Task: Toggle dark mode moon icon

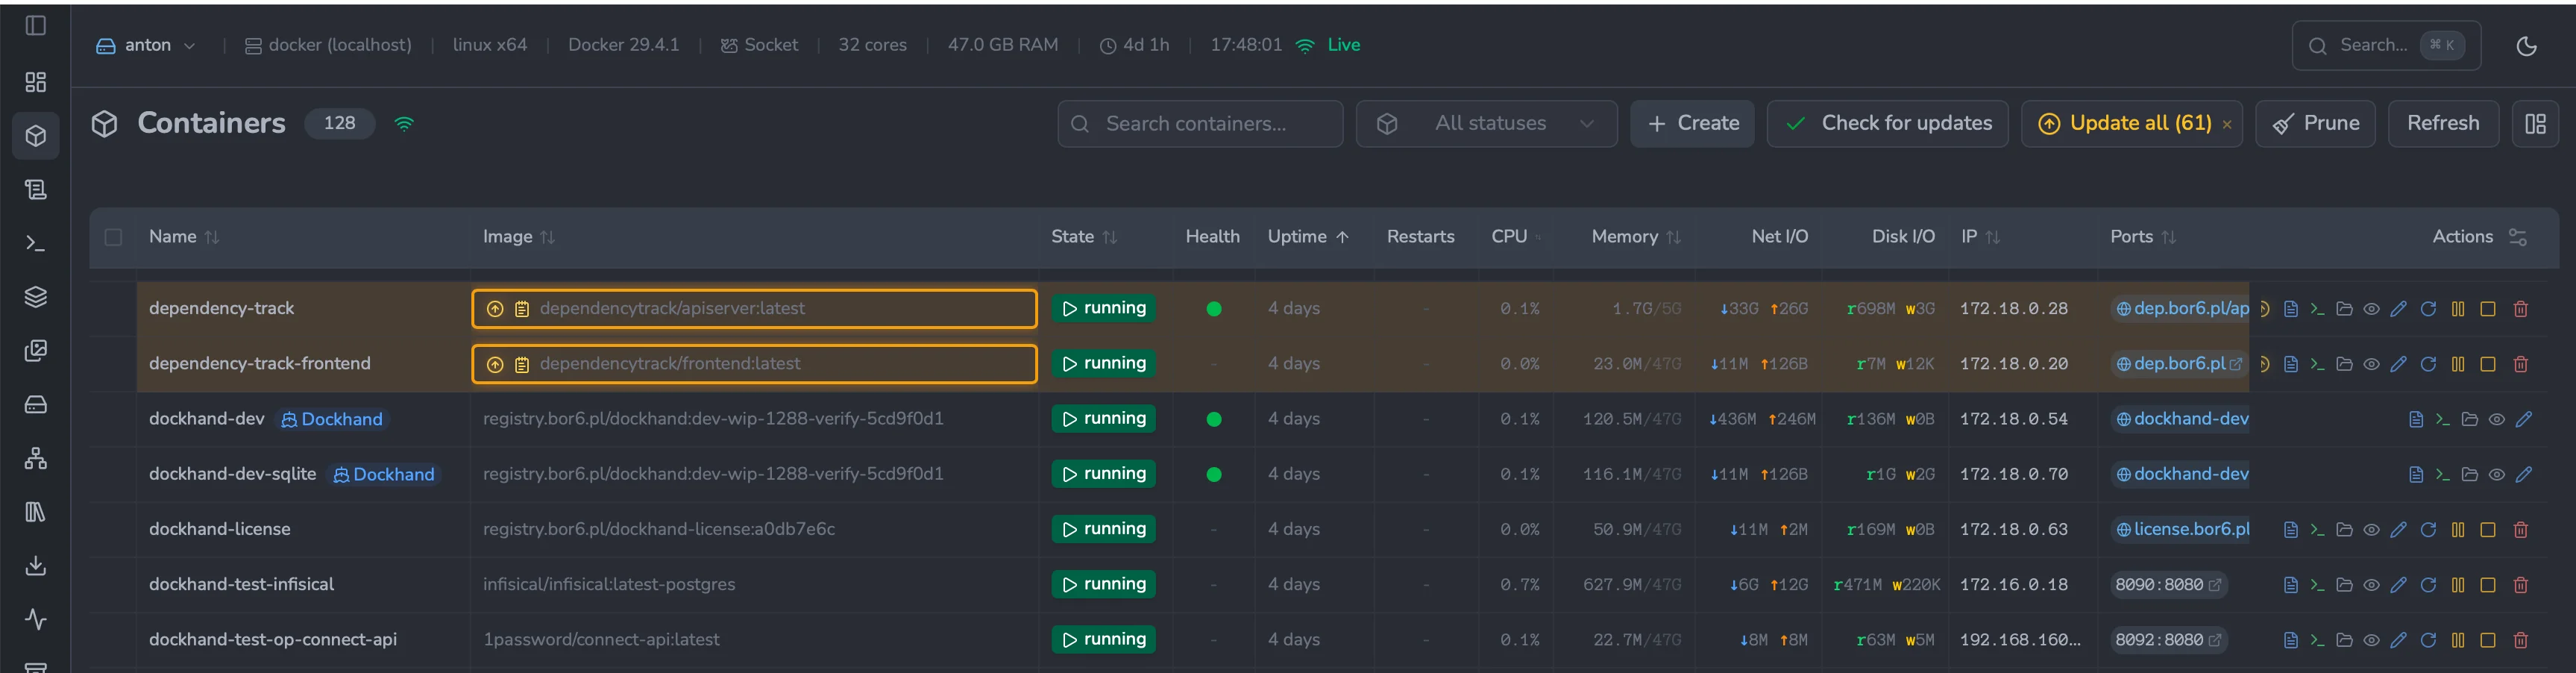Action: pos(2526,46)
